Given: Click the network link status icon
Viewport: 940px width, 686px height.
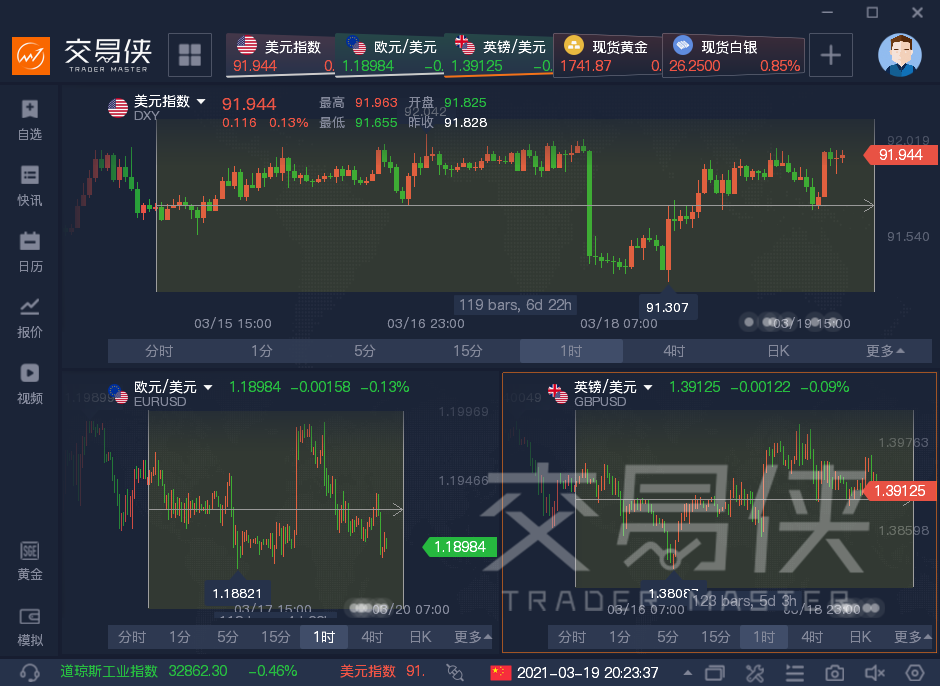Looking at the screenshot, I should (455, 672).
